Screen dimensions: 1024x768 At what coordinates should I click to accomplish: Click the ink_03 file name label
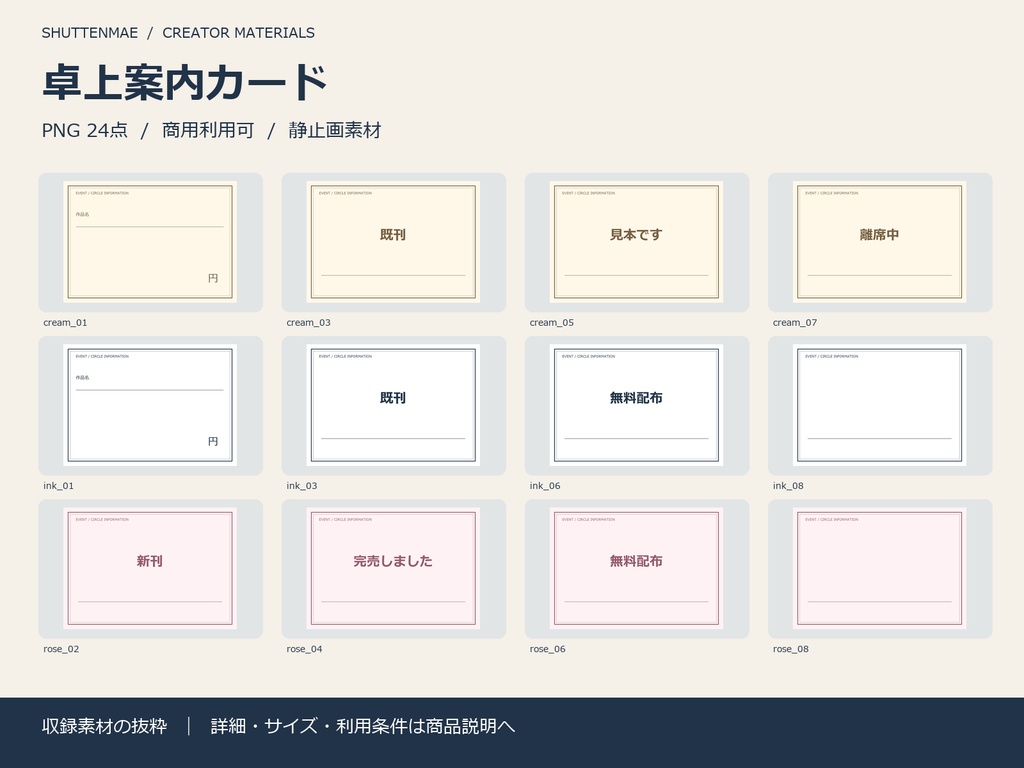click(x=302, y=486)
